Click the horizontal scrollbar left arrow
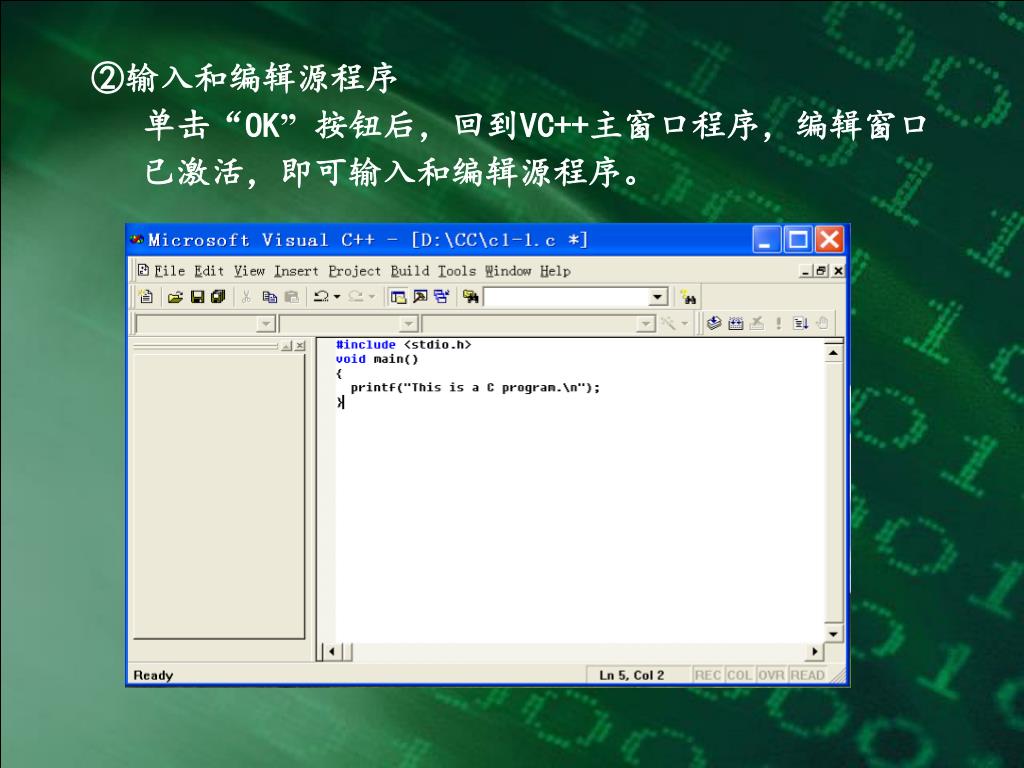The width and height of the screenshot is (1024, 768). point(332,651)
